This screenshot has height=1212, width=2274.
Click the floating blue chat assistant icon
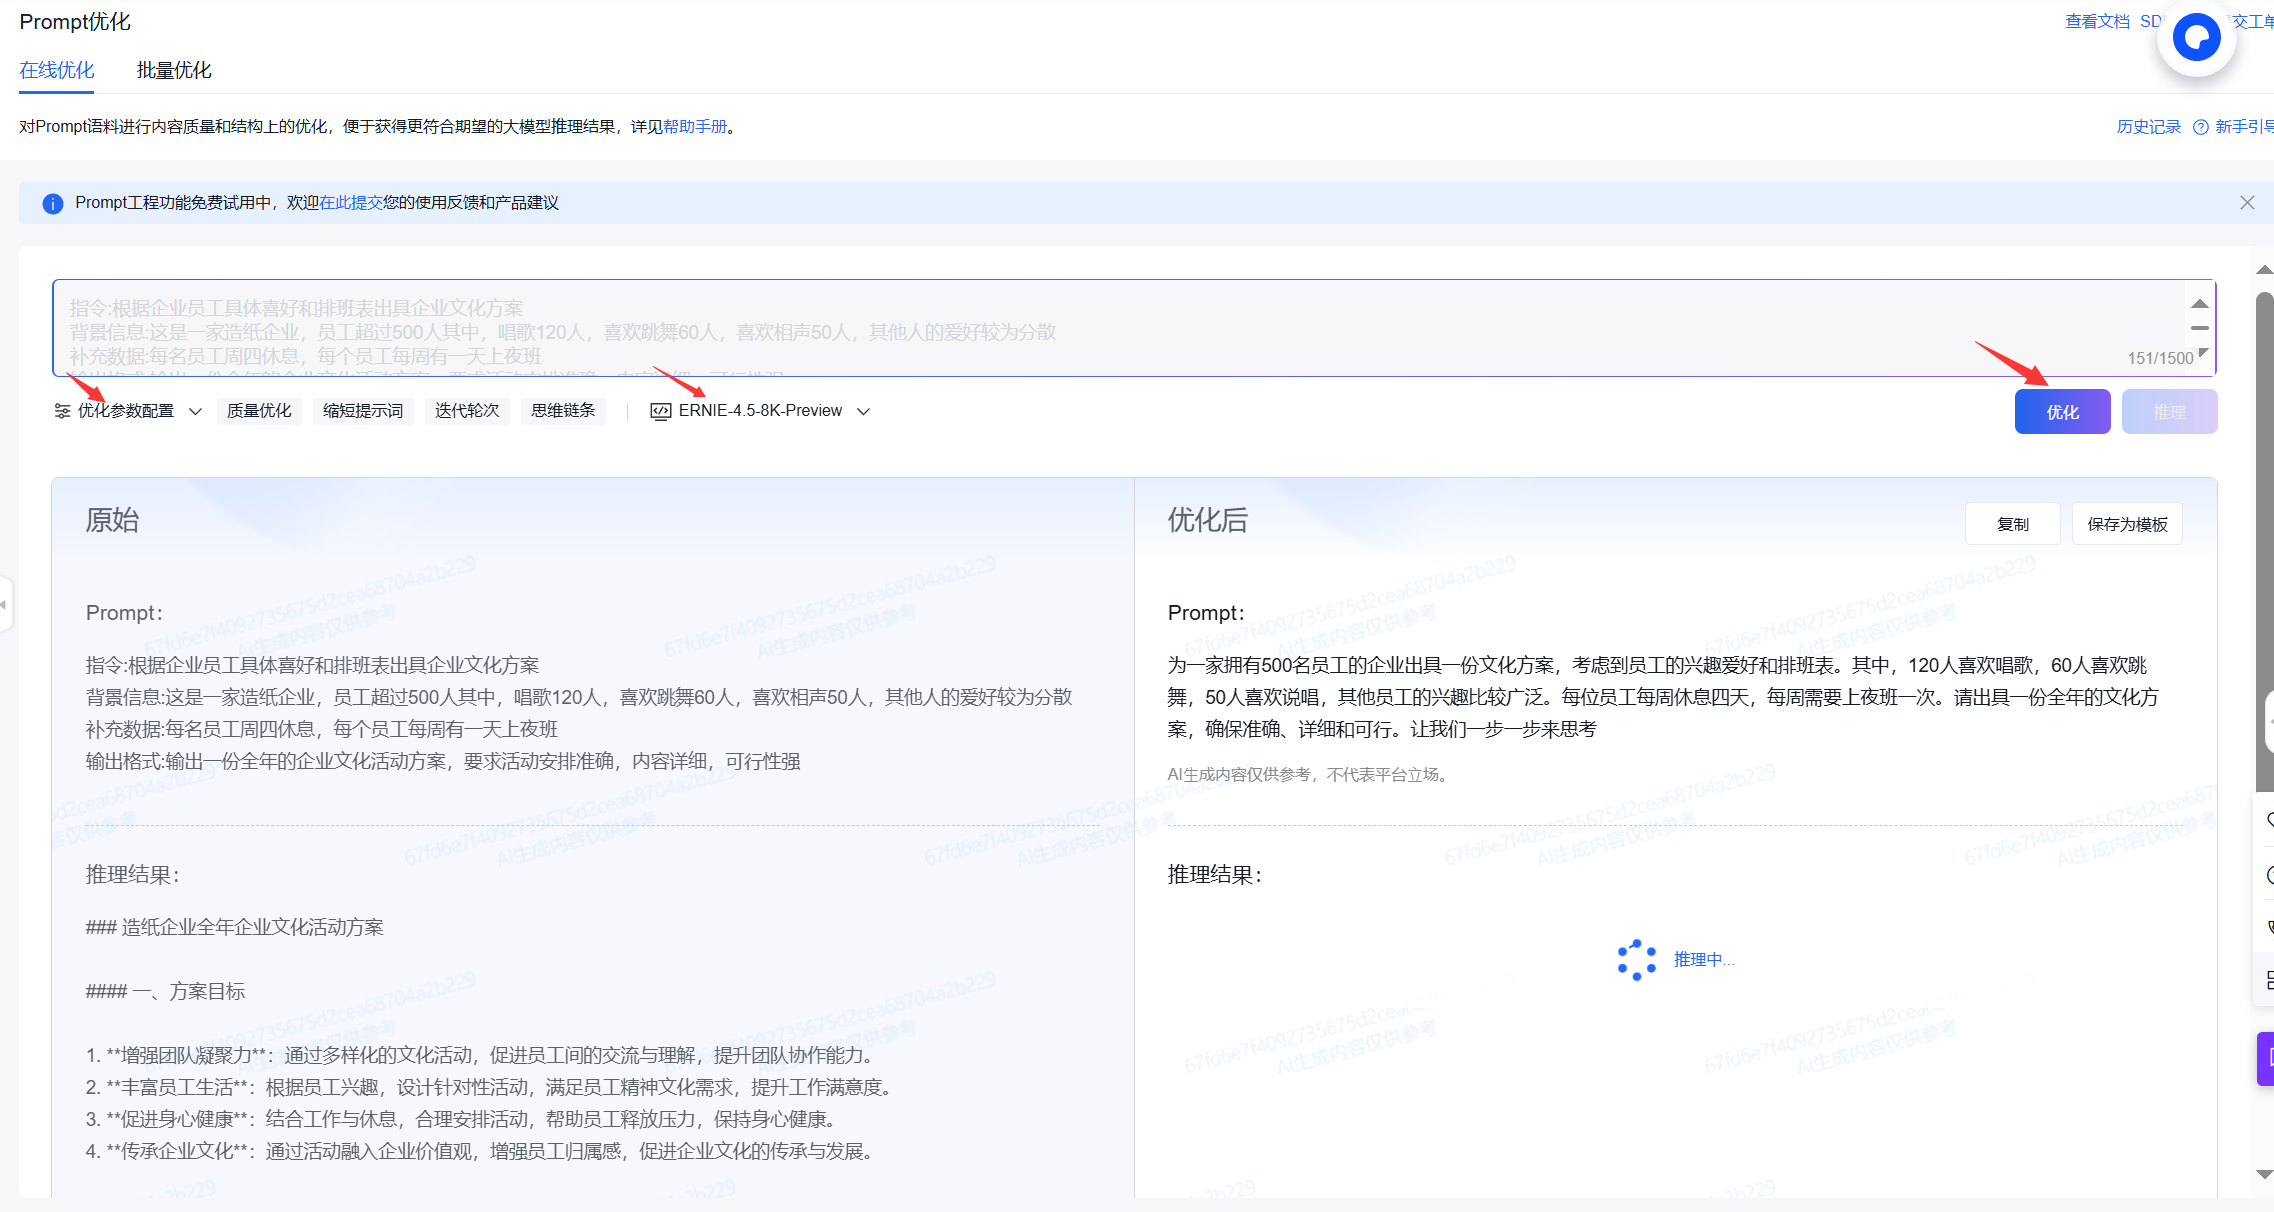(x=2196, y=38)
